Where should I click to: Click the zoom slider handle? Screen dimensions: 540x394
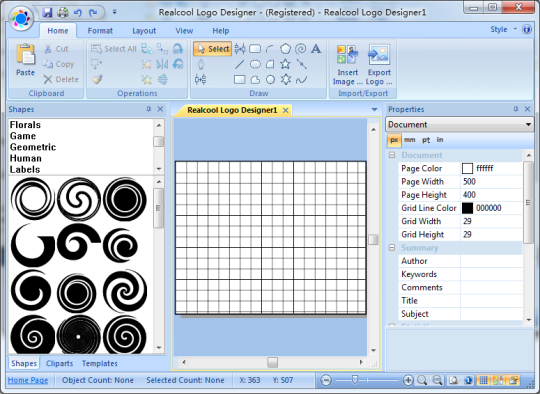point(354,380)
